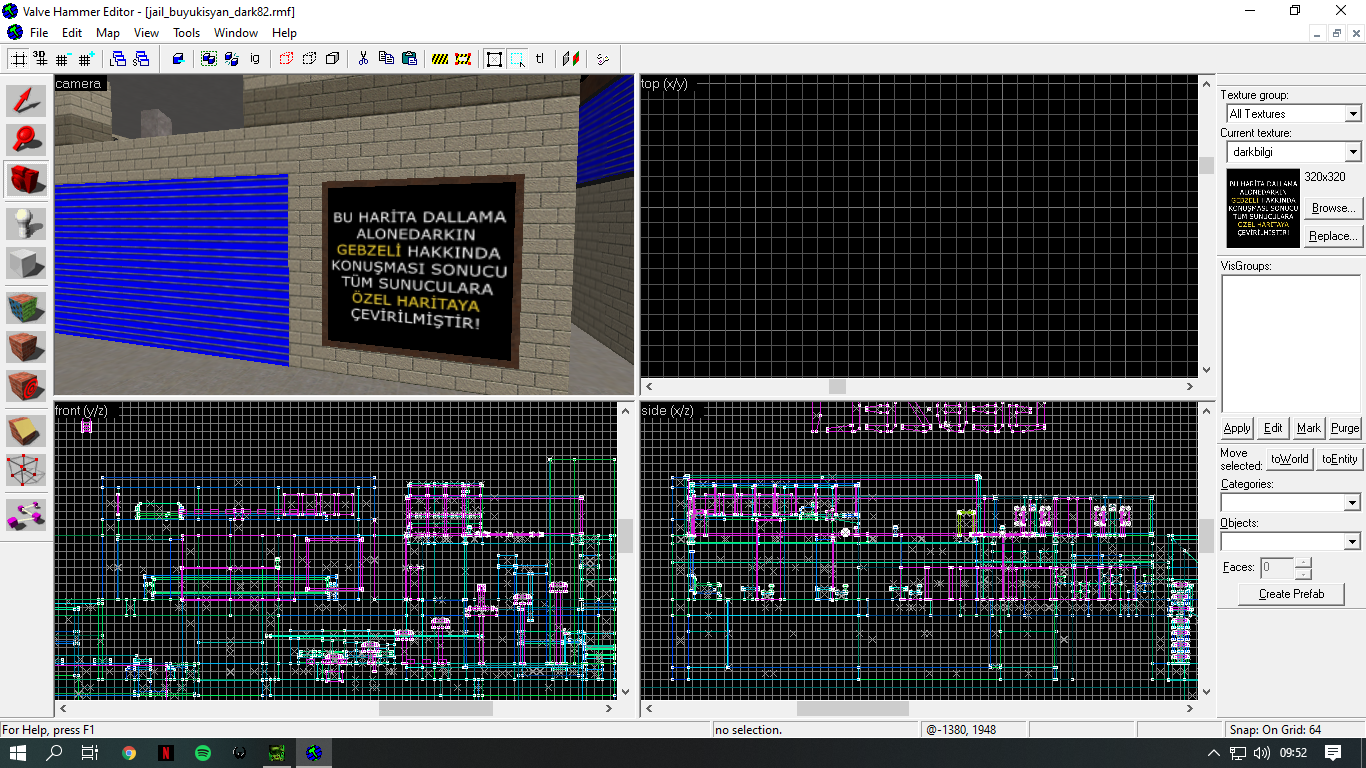Viewport: 1366px width, 768px height.
Task: Open the Edit menu
Action: (x=72, y=33)
